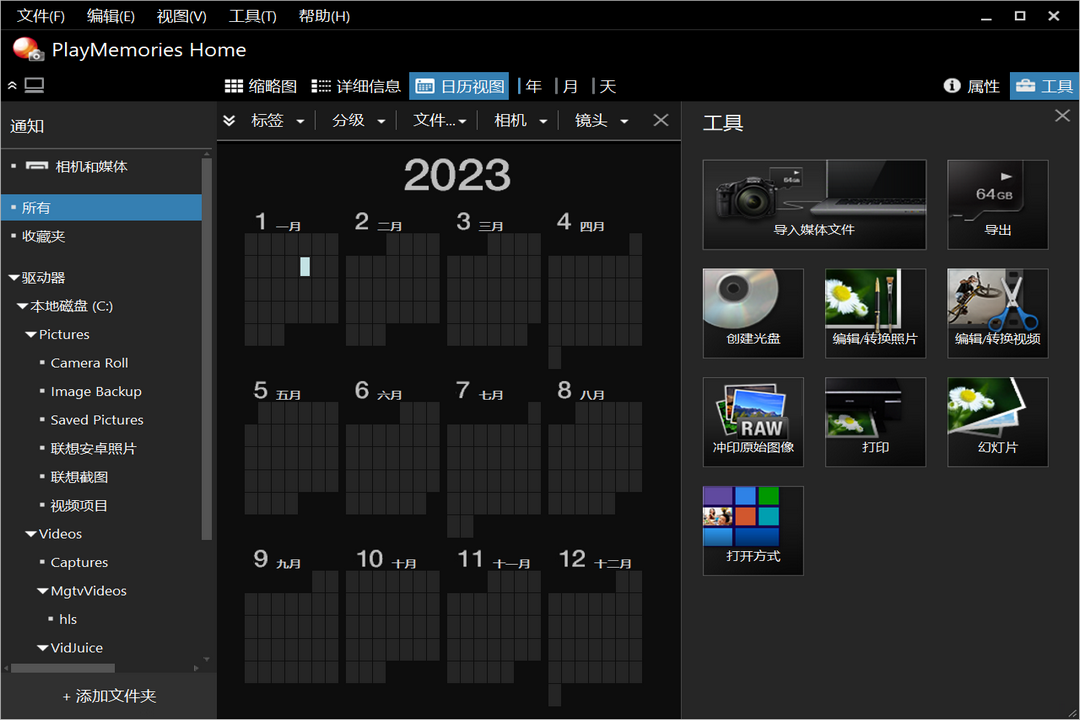The height and width of the screenshot is (720, 1080).
Task: Switch to Details (详细信息) view
Action: coord(356,86)
